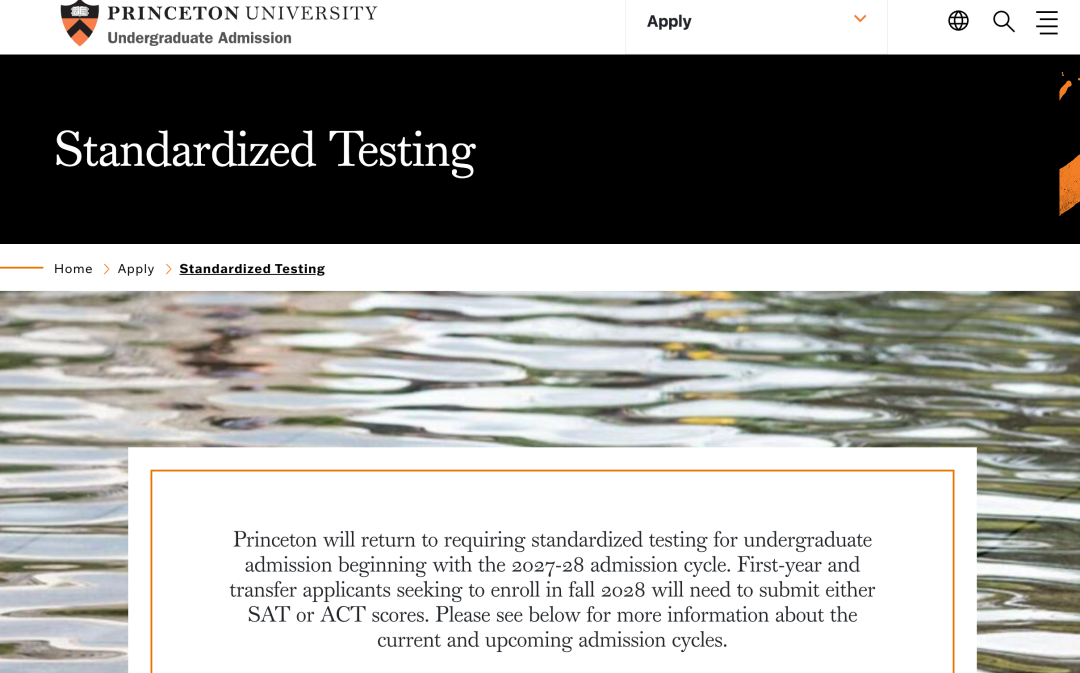Go to Undergraduate Admission homepage link
1080x673 pixels.
pyautogui.click(x=199, y=38)
